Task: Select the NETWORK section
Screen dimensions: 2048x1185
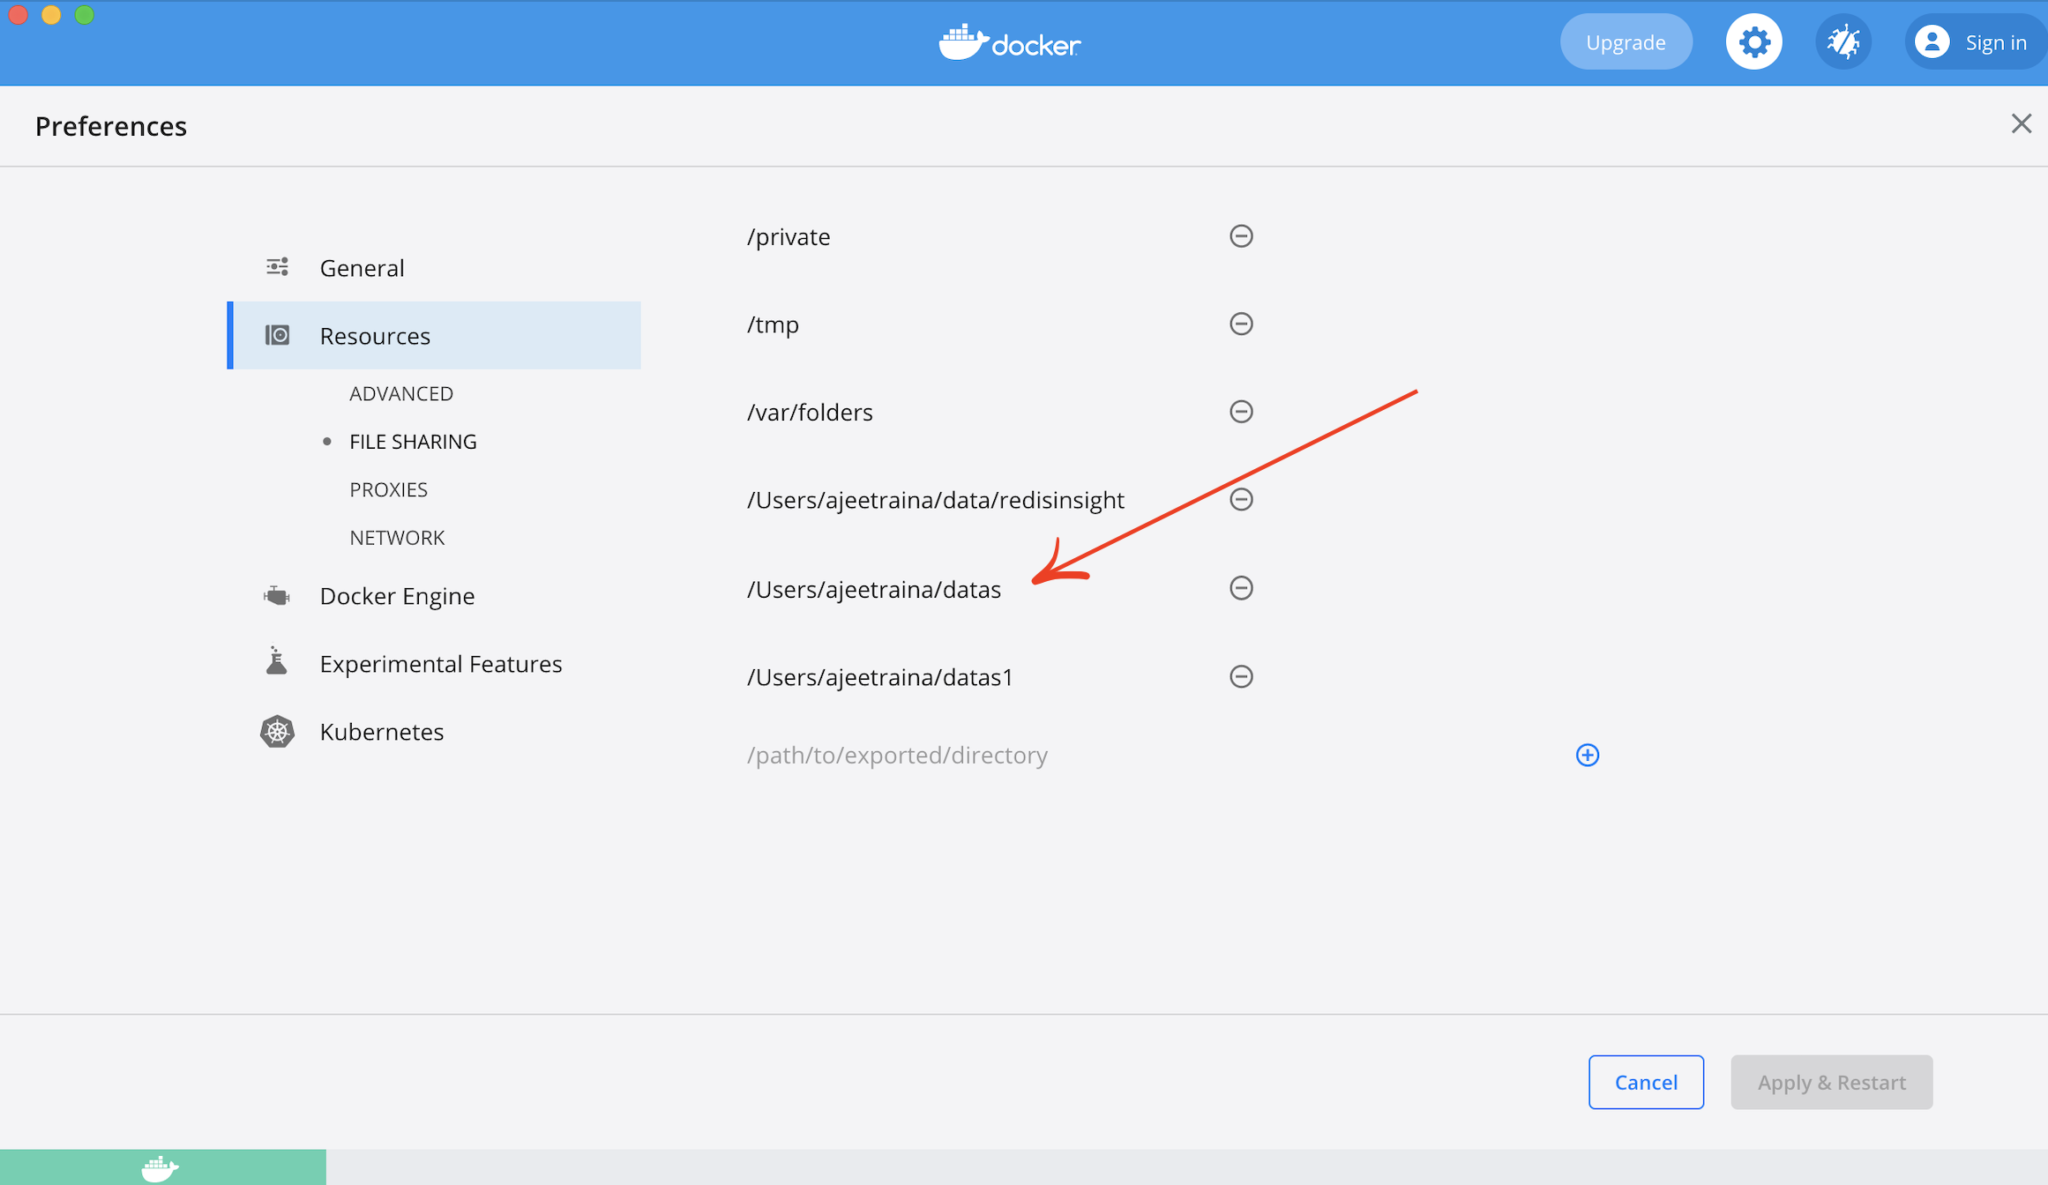Action: click(397, 537)
